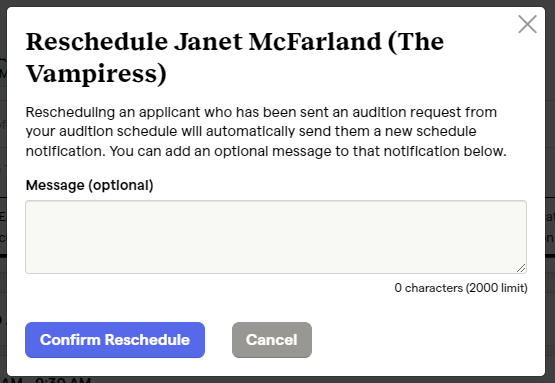The image size is (555, 383).
Task: Click the text area resize grip handle
Action: tap(521, 268)
